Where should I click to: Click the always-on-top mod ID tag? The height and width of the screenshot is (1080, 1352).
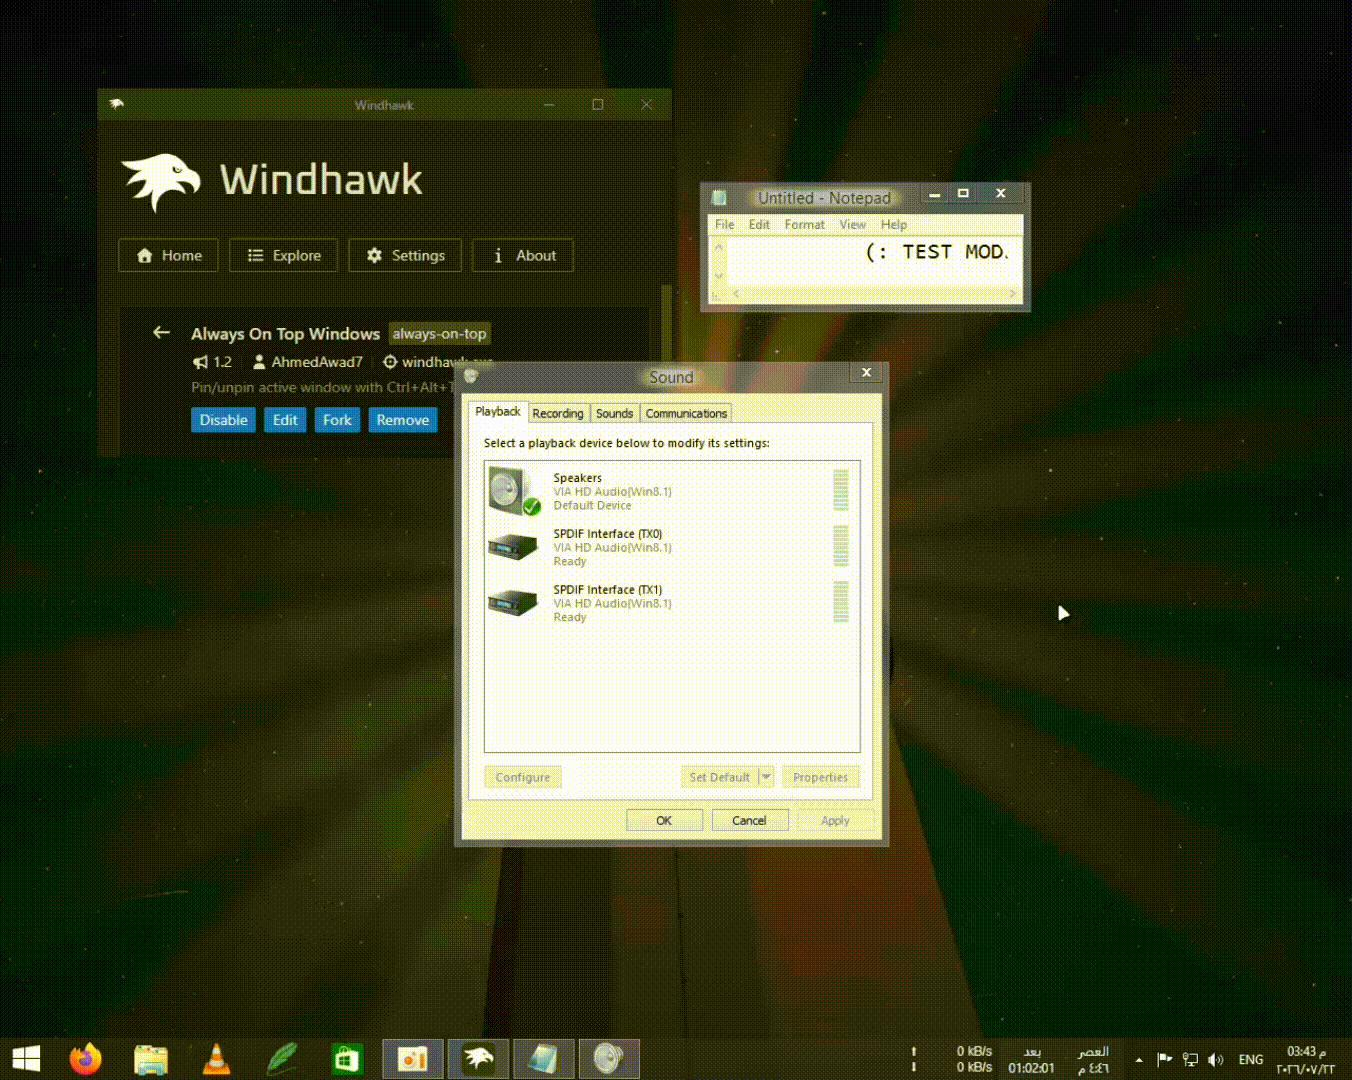[439, 334]
